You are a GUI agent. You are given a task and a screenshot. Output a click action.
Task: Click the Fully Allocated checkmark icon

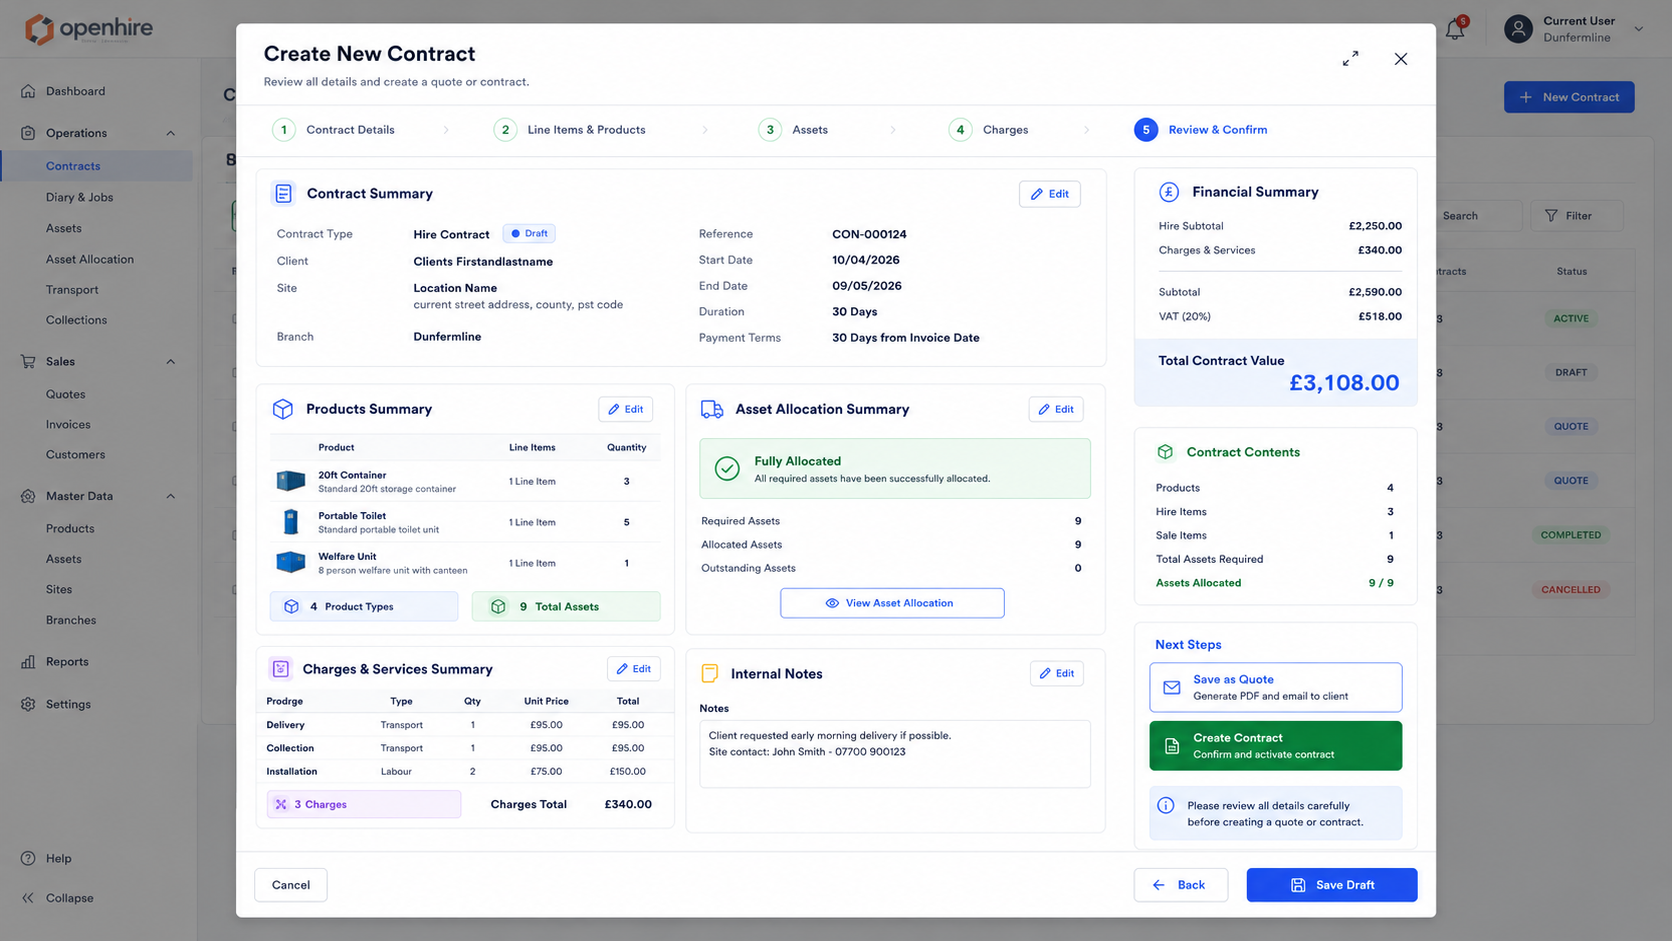(x=727, y=468)
